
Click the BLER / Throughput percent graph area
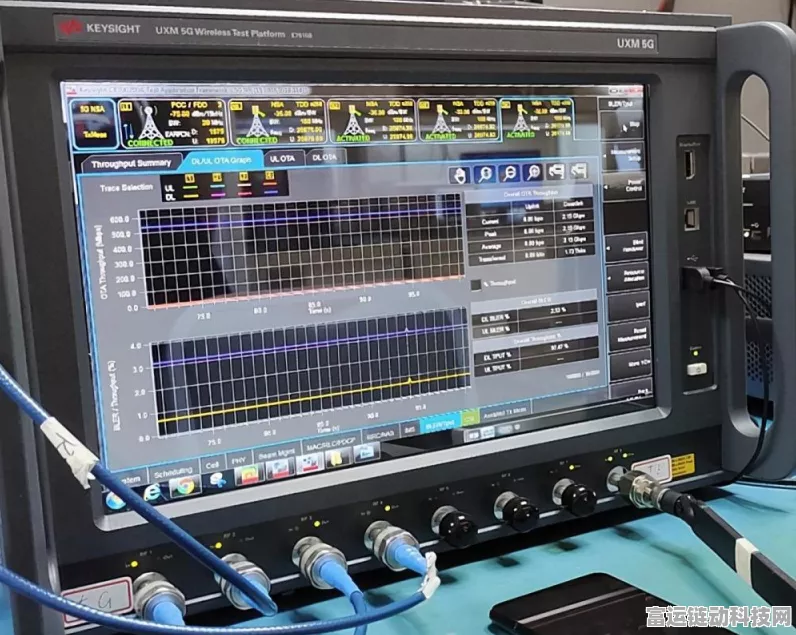(x=311, y=372)
